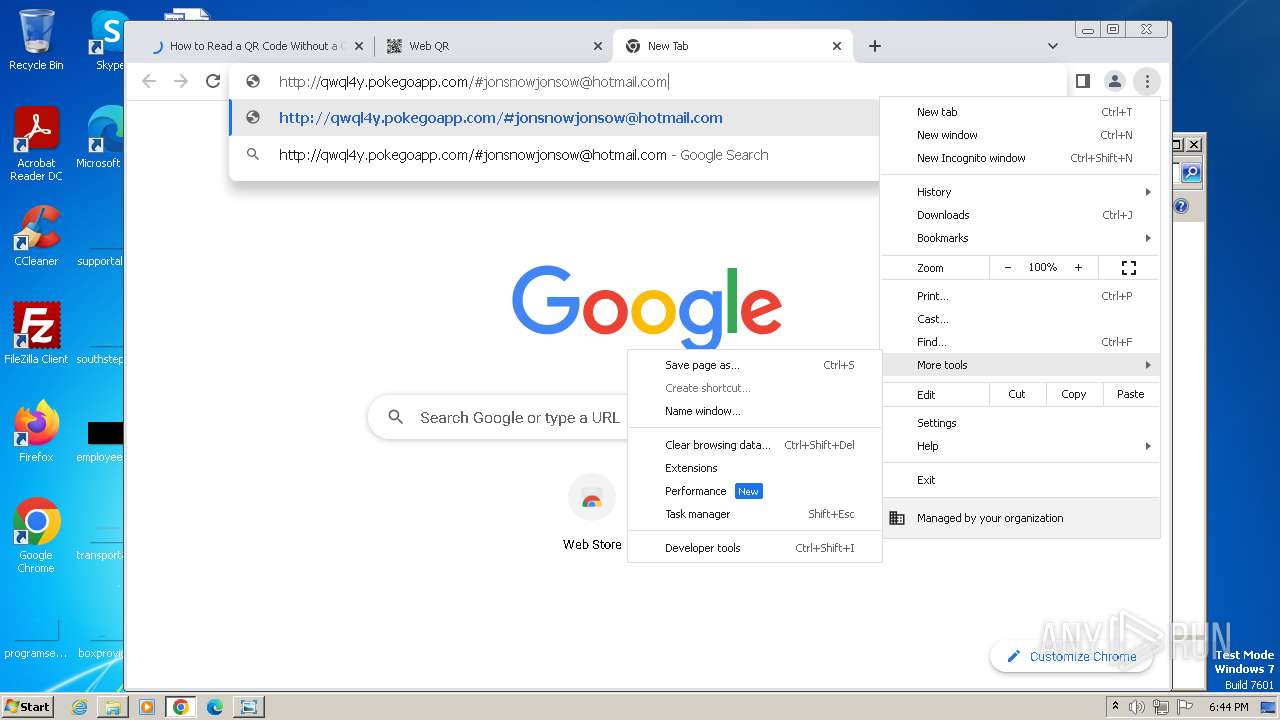Select Name window... submenu item
This screenshot has width=1280, height=720.
tap(755, 411)
